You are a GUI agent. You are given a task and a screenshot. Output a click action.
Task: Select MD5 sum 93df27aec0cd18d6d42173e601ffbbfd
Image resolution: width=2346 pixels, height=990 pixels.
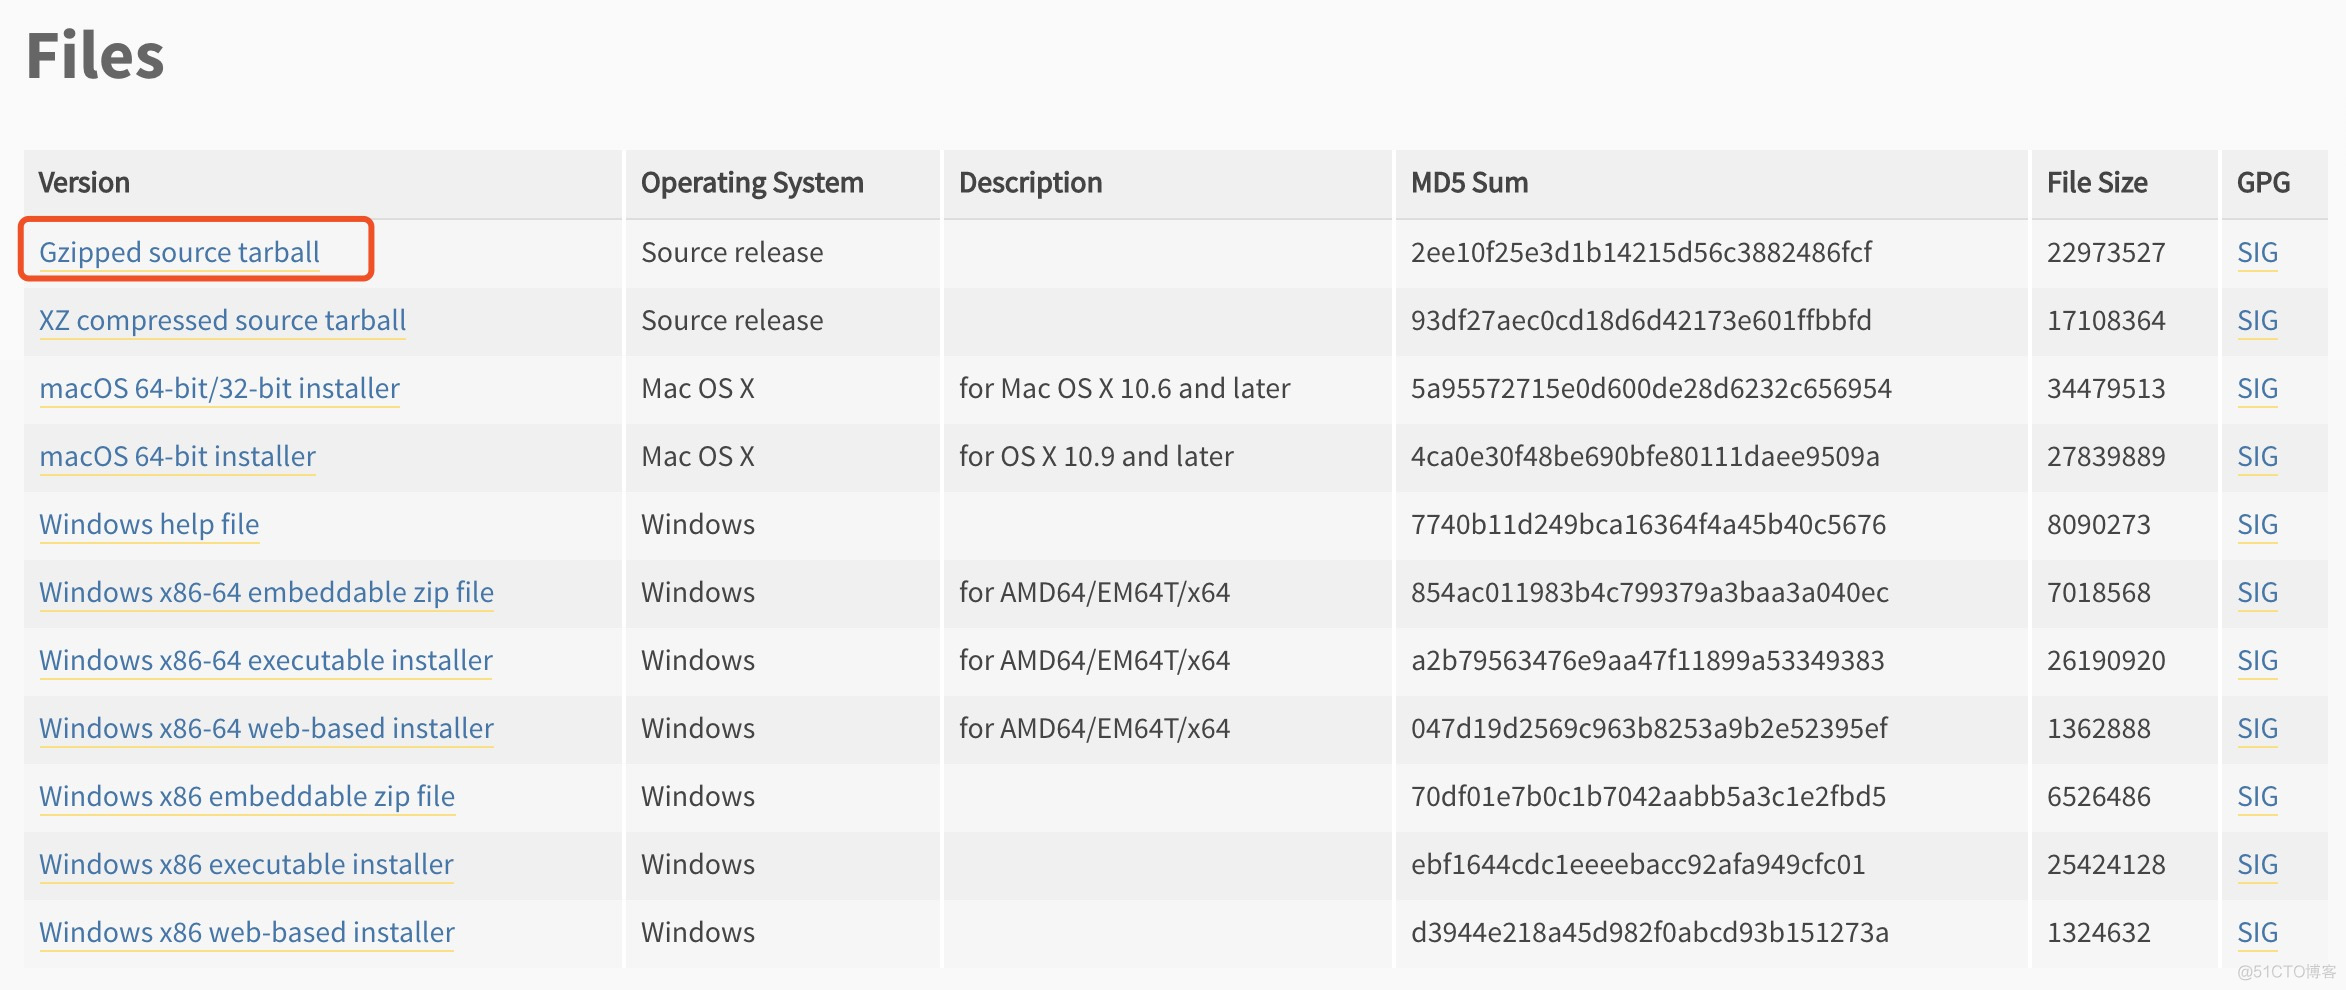coord(1641,321)
